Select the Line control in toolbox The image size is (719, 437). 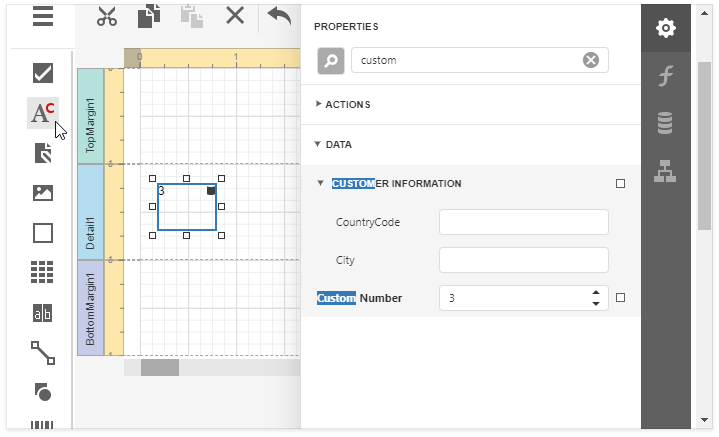tap(43, 353)
